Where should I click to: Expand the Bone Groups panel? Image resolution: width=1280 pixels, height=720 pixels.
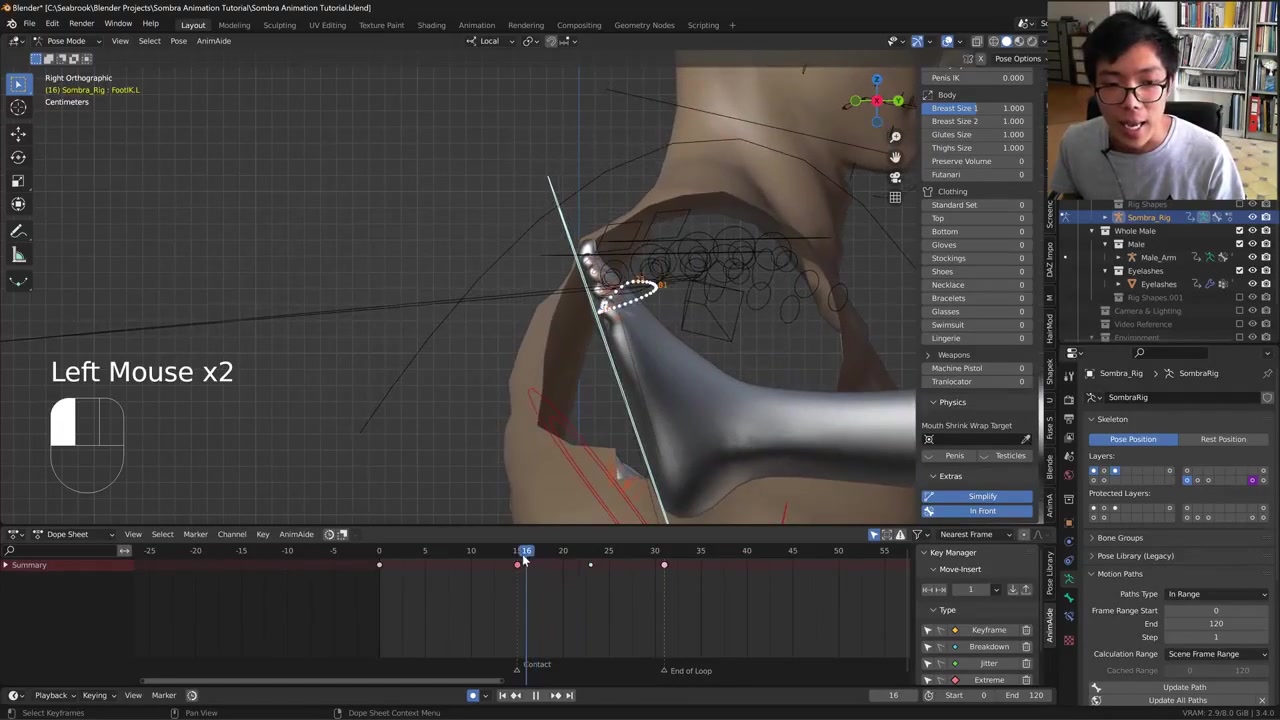click(1119, 538)
